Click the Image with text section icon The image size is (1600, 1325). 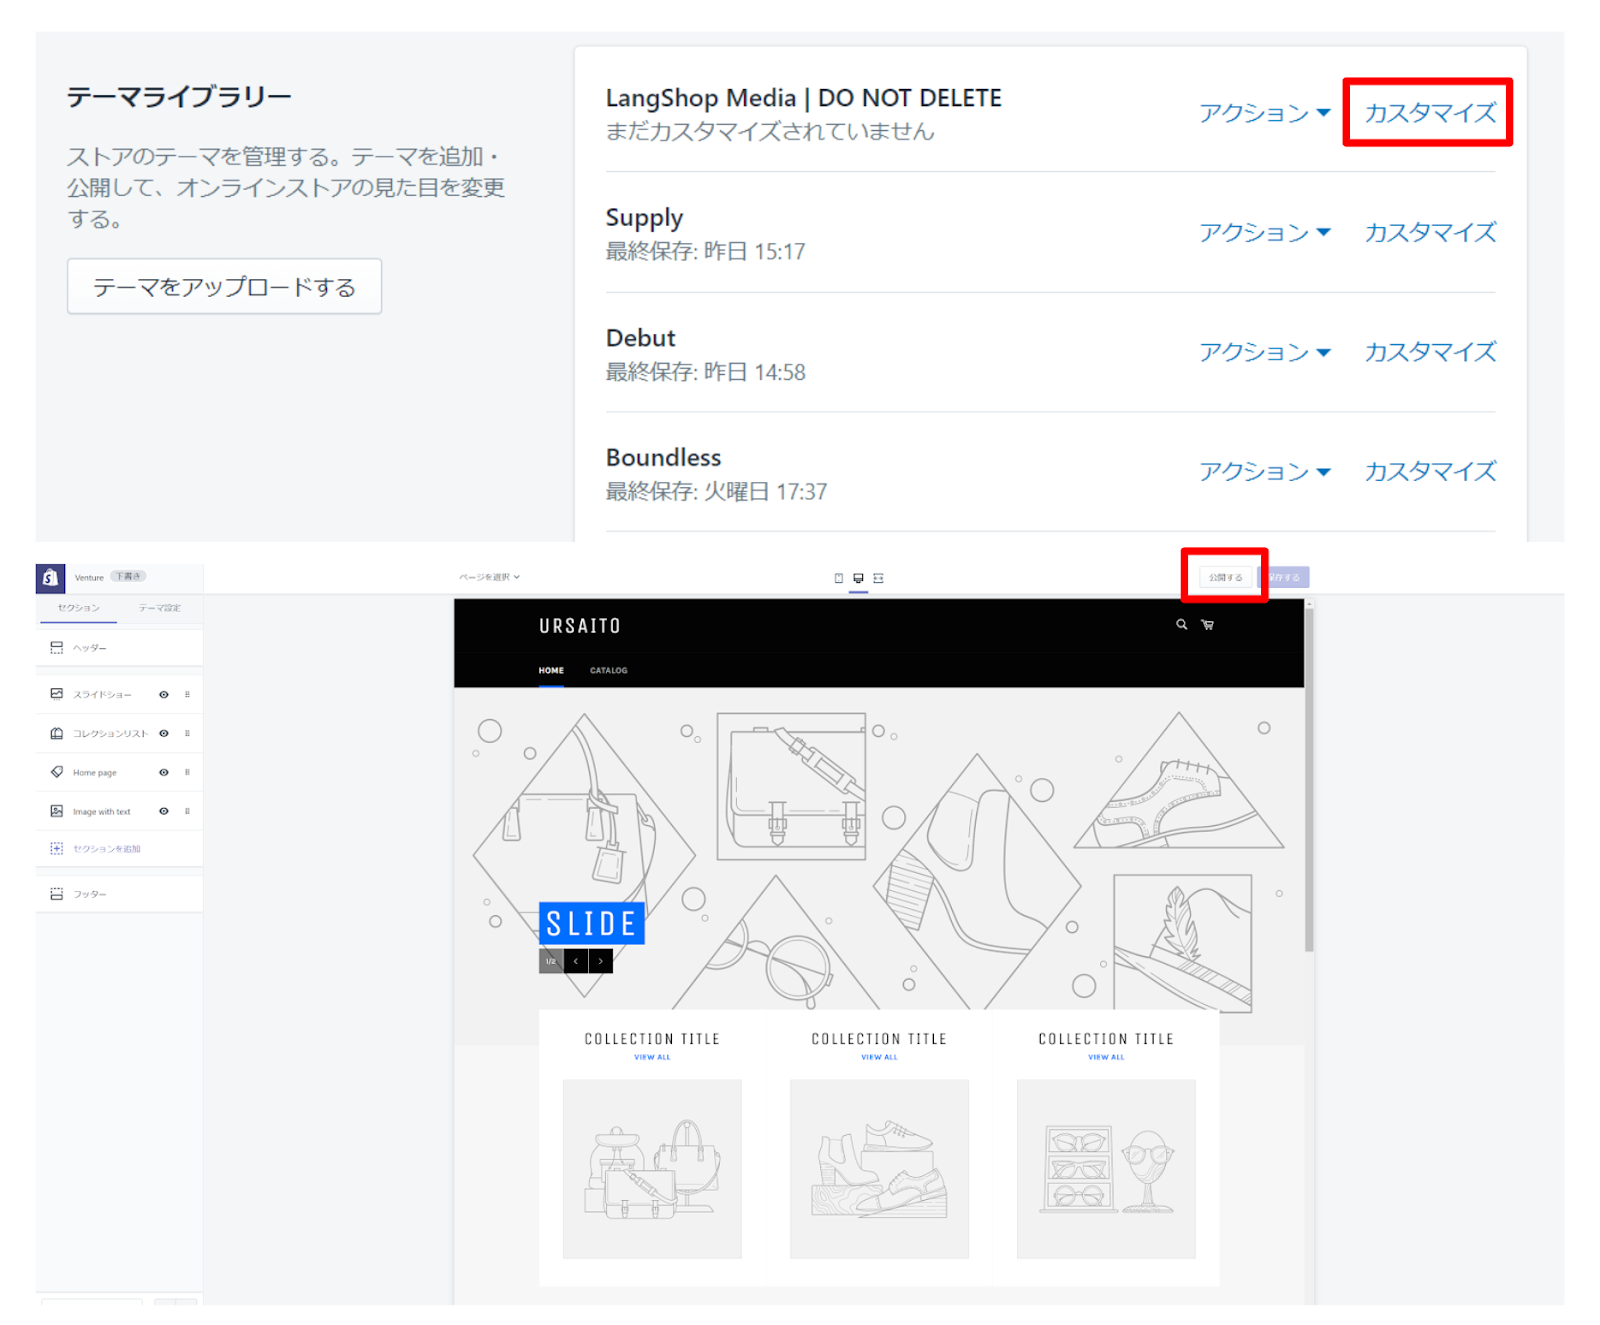(x=57, y=811)
